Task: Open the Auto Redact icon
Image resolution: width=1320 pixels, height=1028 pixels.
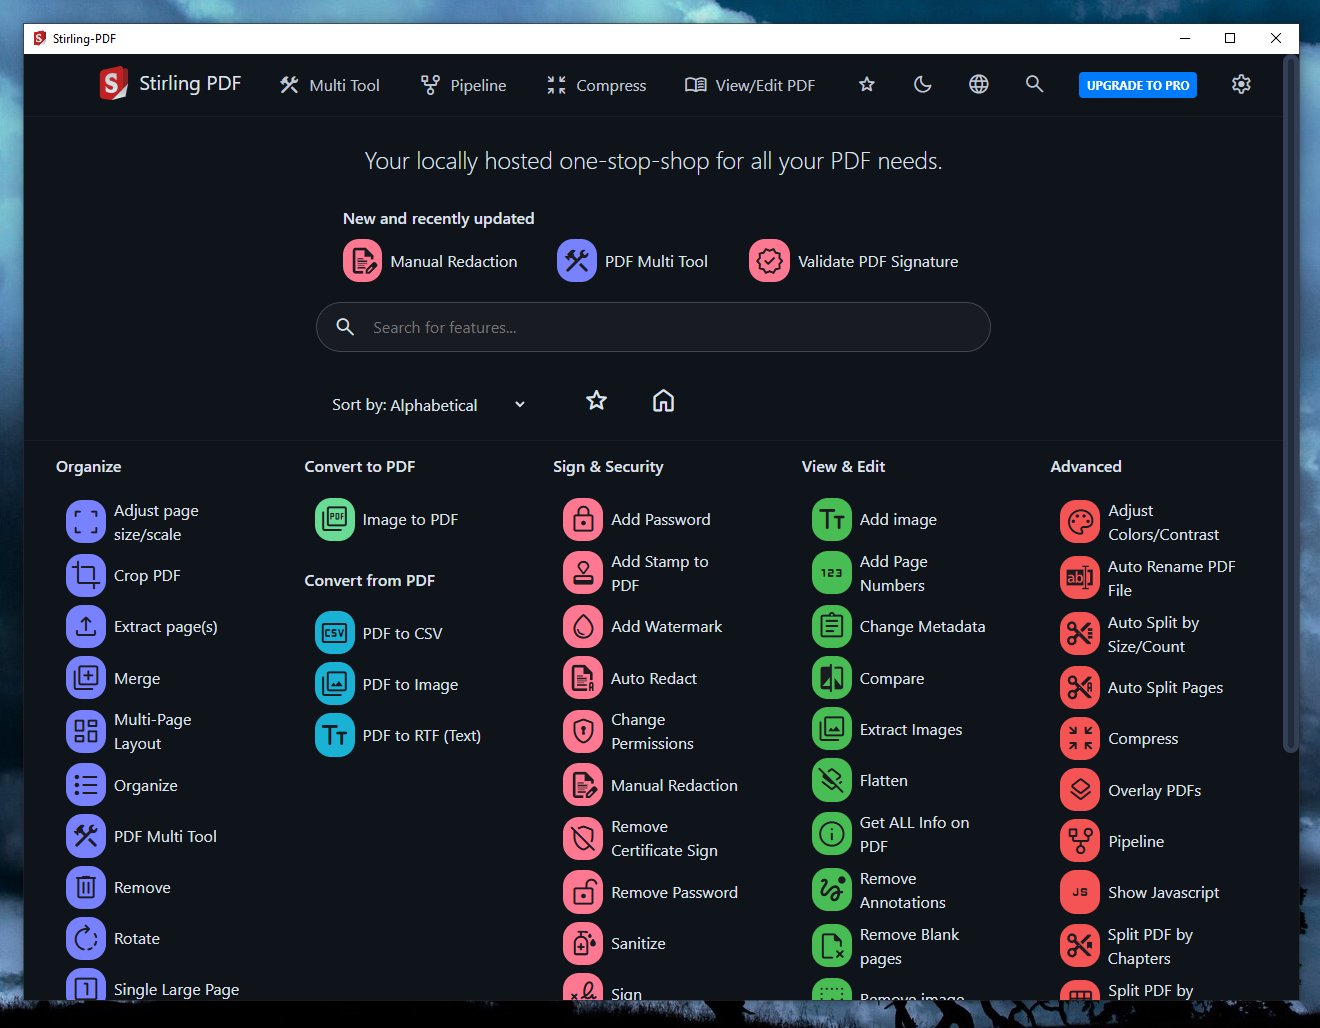Action: pos(583,678)
